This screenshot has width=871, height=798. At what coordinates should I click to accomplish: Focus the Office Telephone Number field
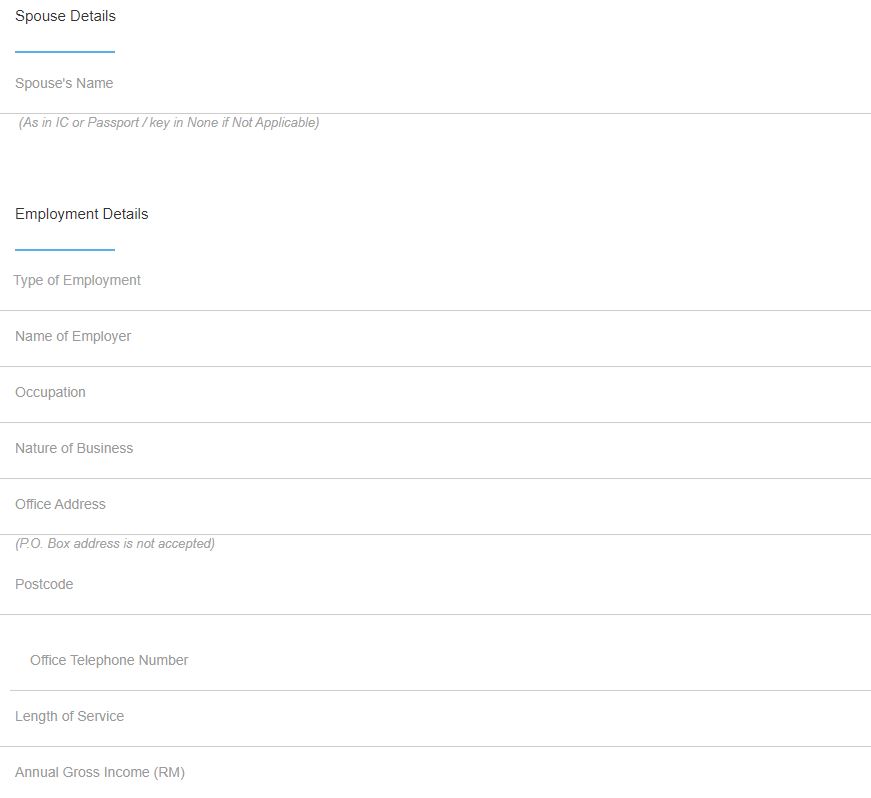pos(440,661)
